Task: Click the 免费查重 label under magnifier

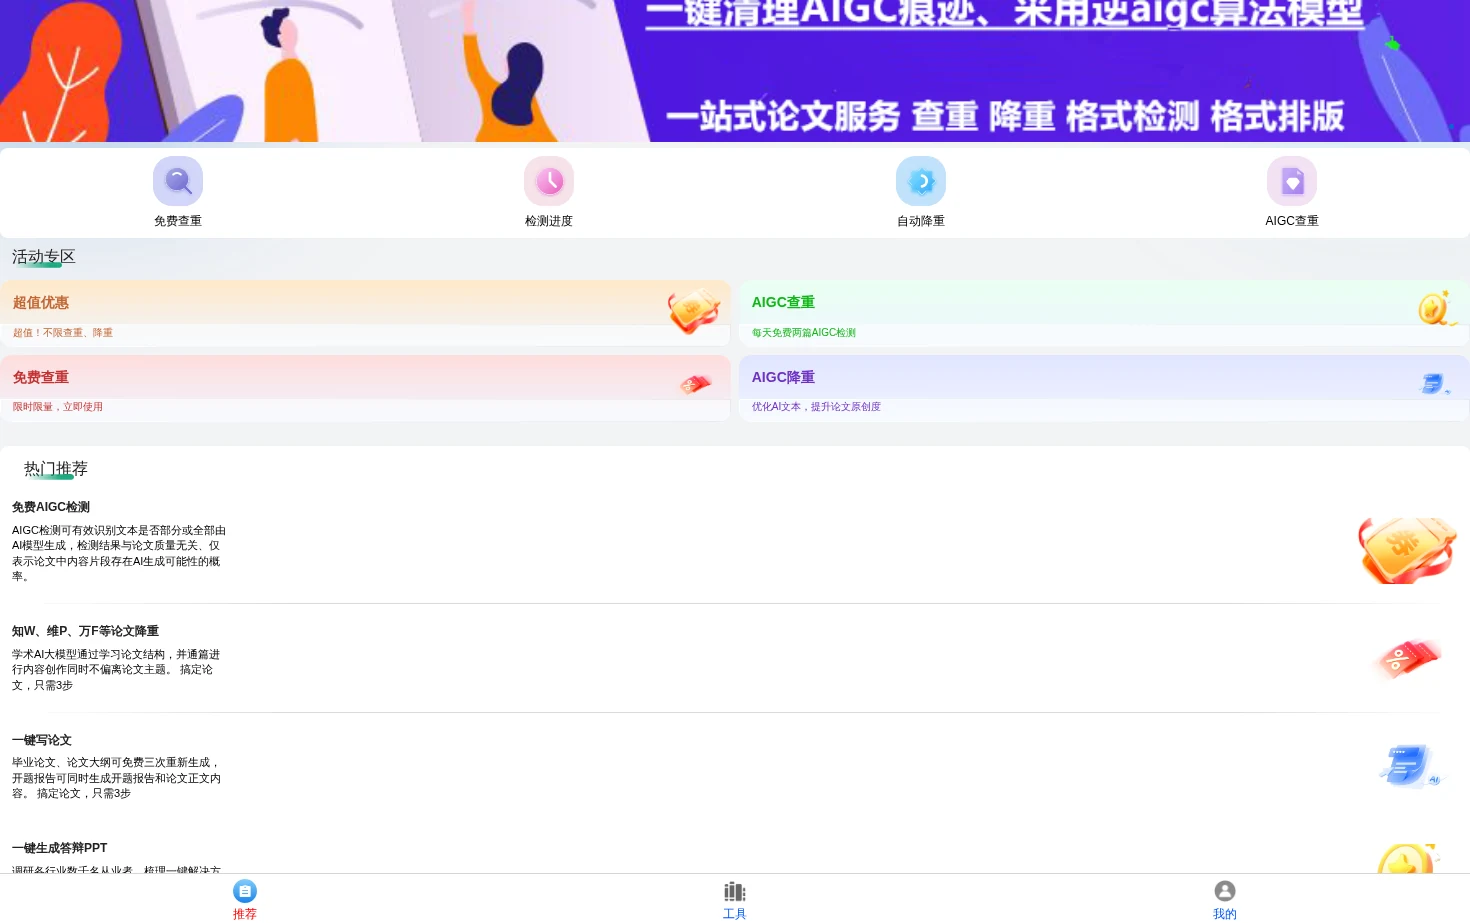Action: pyautogui.click(x=178, y=221)
